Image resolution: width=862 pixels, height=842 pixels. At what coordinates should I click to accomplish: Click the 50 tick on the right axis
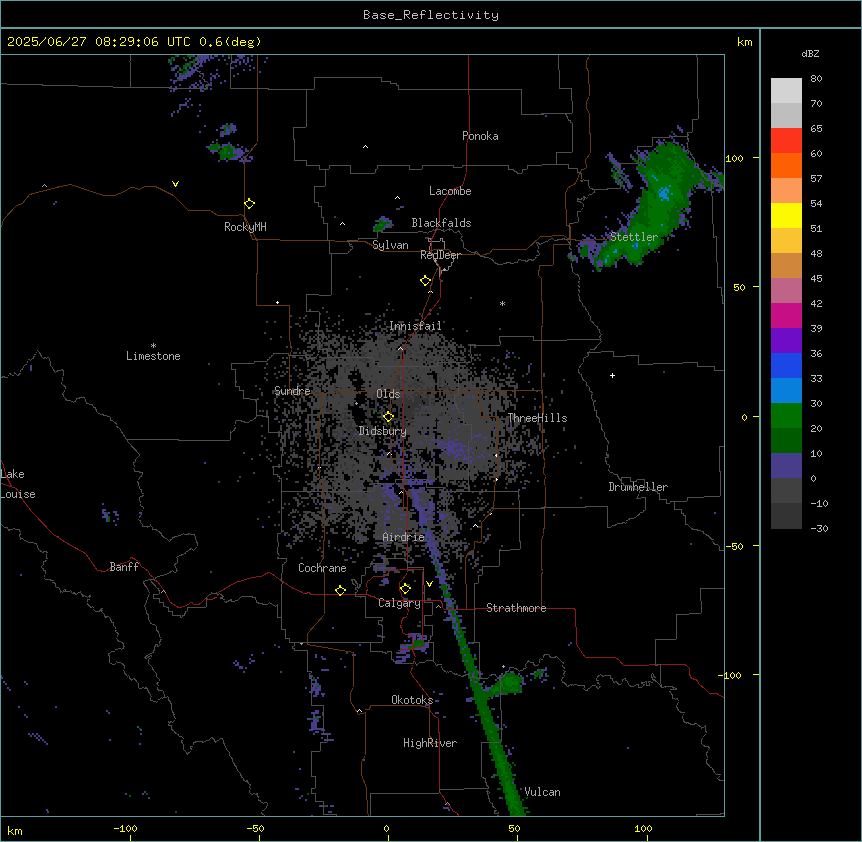click(739, 287)
